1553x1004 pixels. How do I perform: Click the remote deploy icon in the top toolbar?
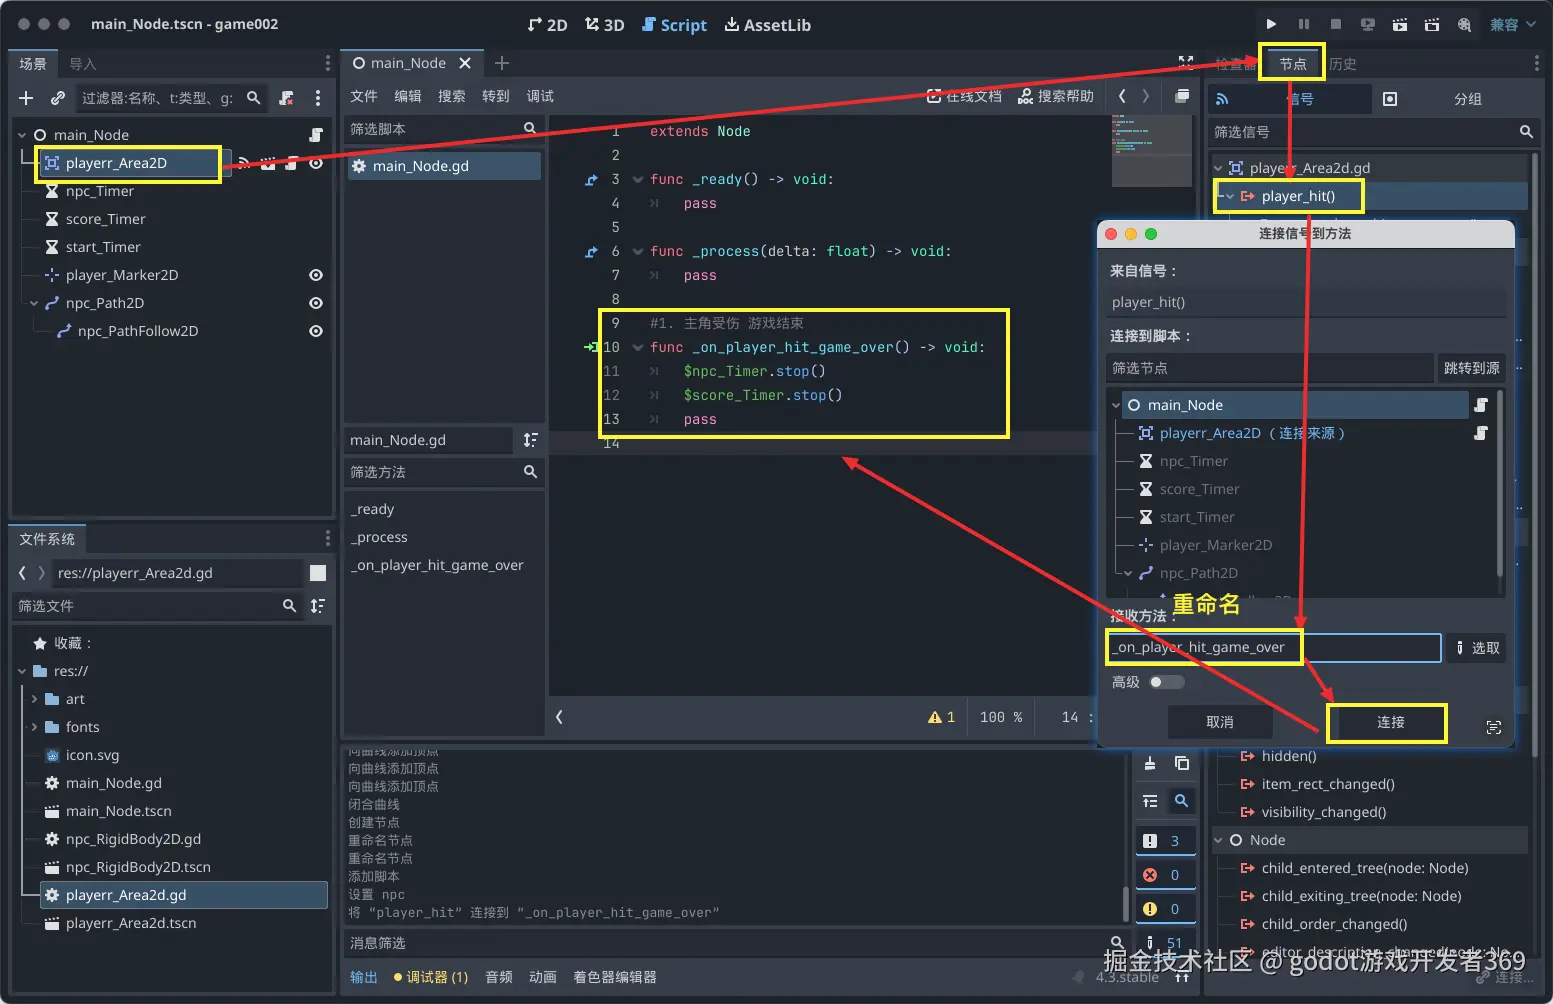1367,24
